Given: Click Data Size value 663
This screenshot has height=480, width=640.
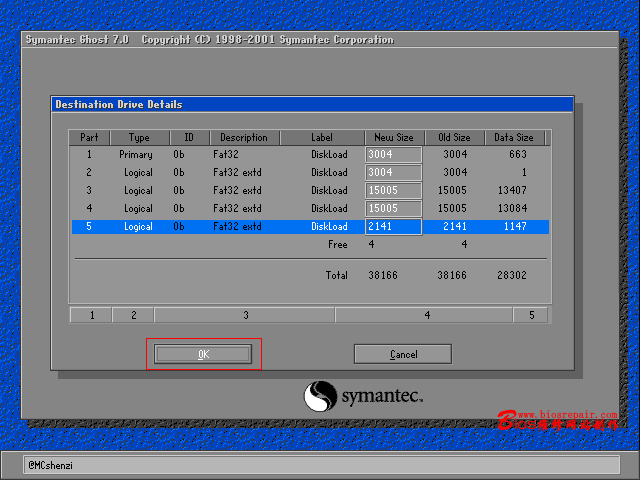Looking at the screenshot, I should pyautogui.click(x=518, y=154).
